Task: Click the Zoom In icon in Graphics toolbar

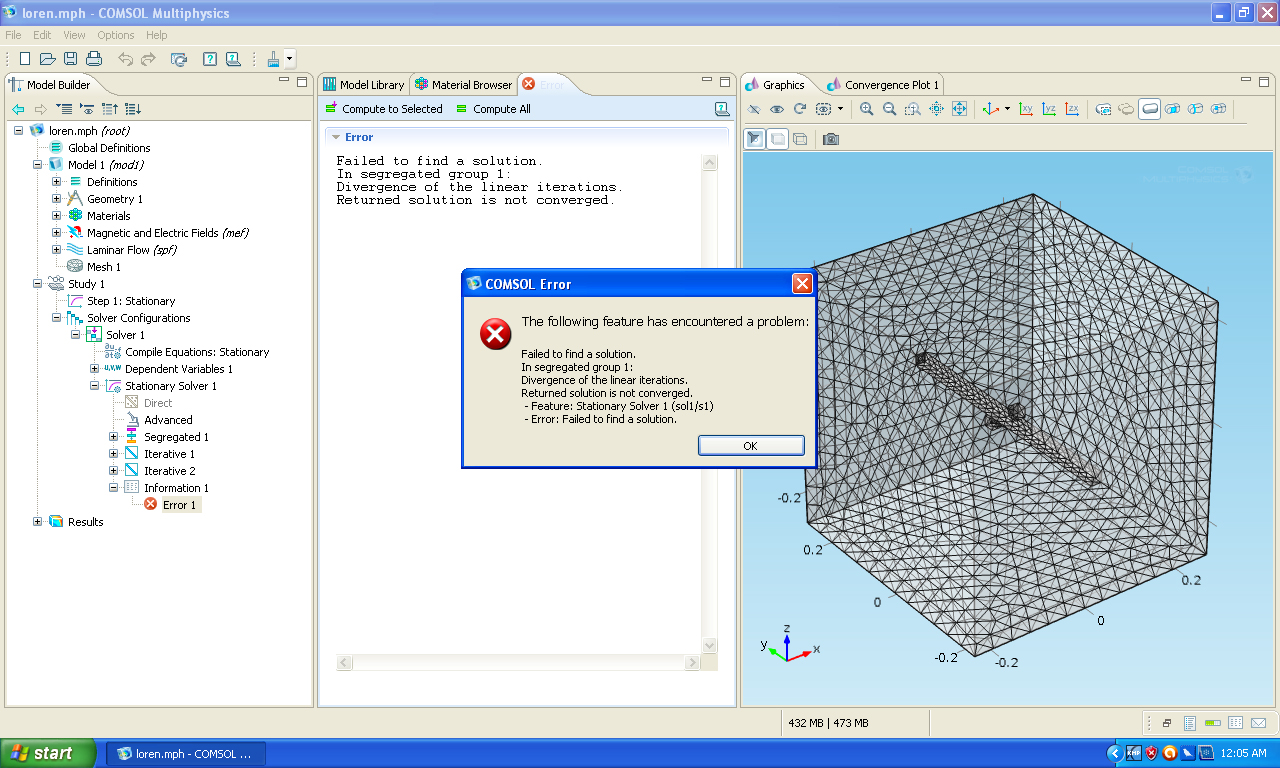Action: [867, 109]
